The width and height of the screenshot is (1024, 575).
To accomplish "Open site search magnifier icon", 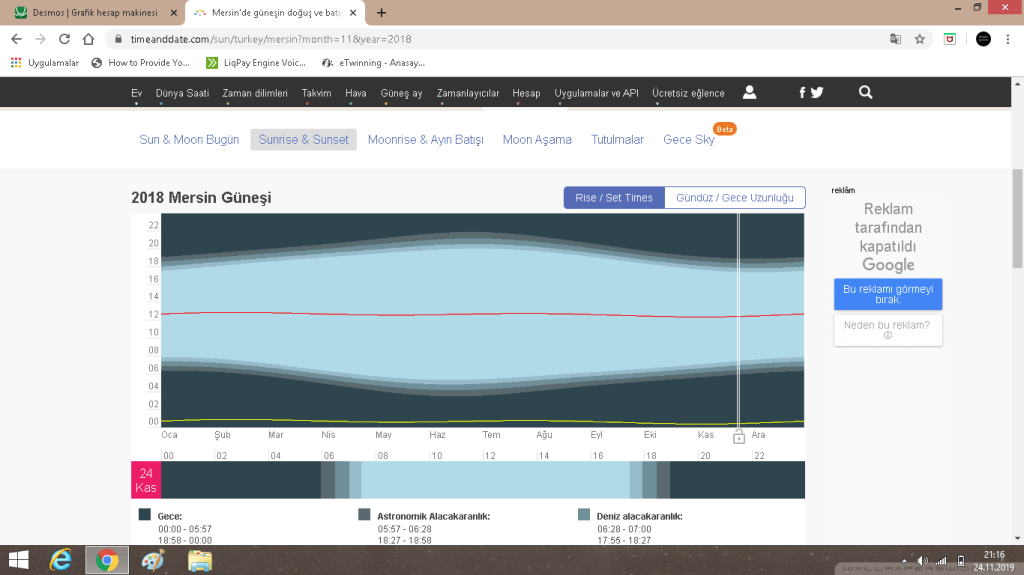I will (x=865, y=92).
